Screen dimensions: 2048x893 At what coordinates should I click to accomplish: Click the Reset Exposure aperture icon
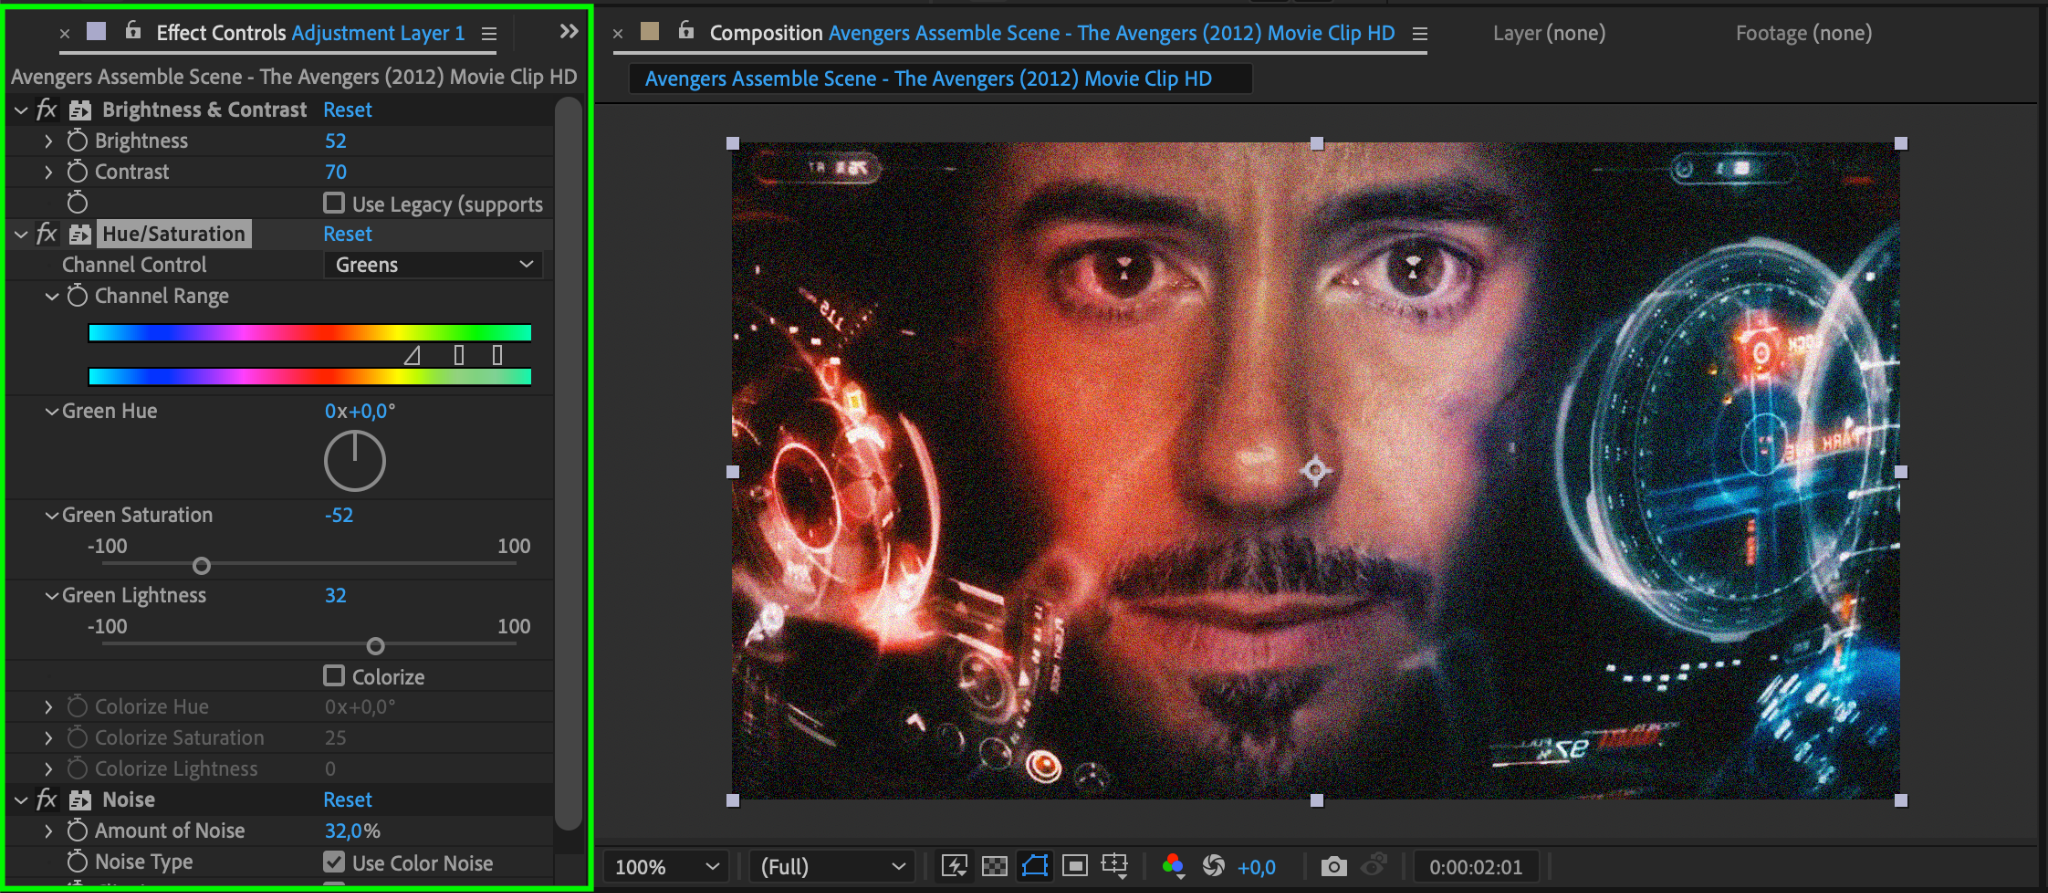coord(1214,866)
